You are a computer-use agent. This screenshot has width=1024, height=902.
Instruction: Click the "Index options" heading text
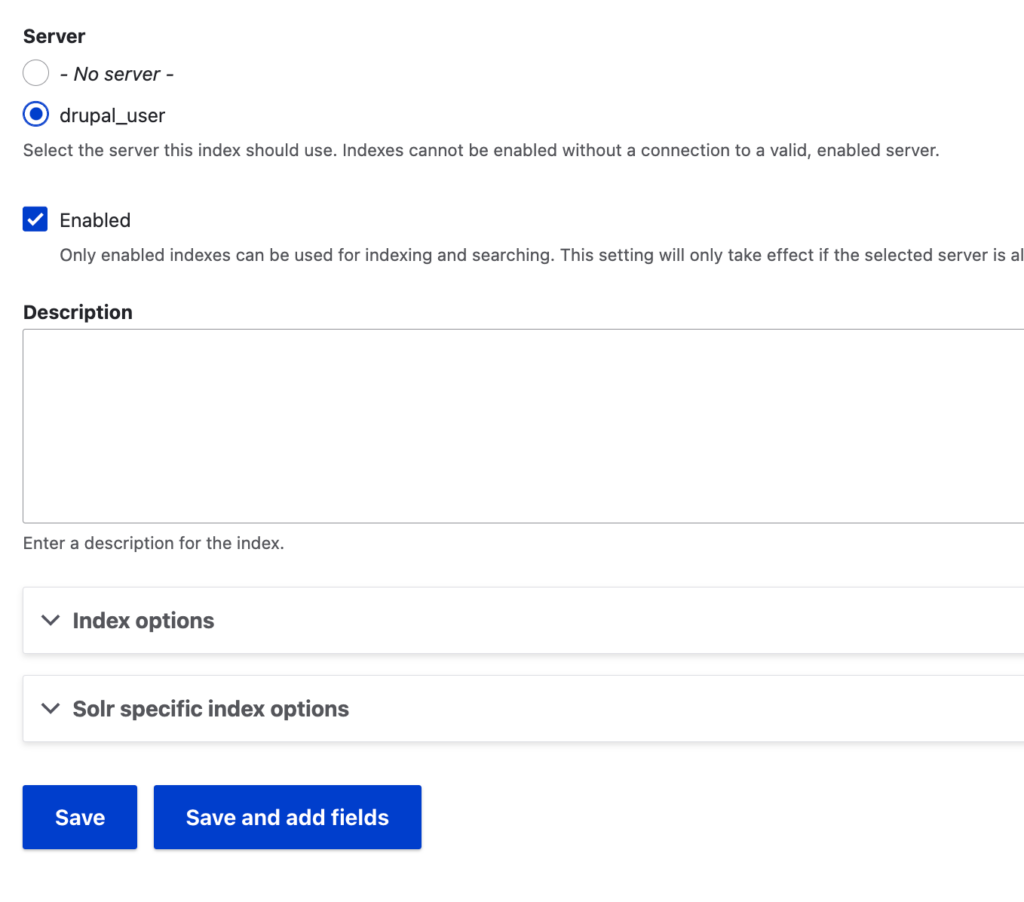(x=143, y=620)
